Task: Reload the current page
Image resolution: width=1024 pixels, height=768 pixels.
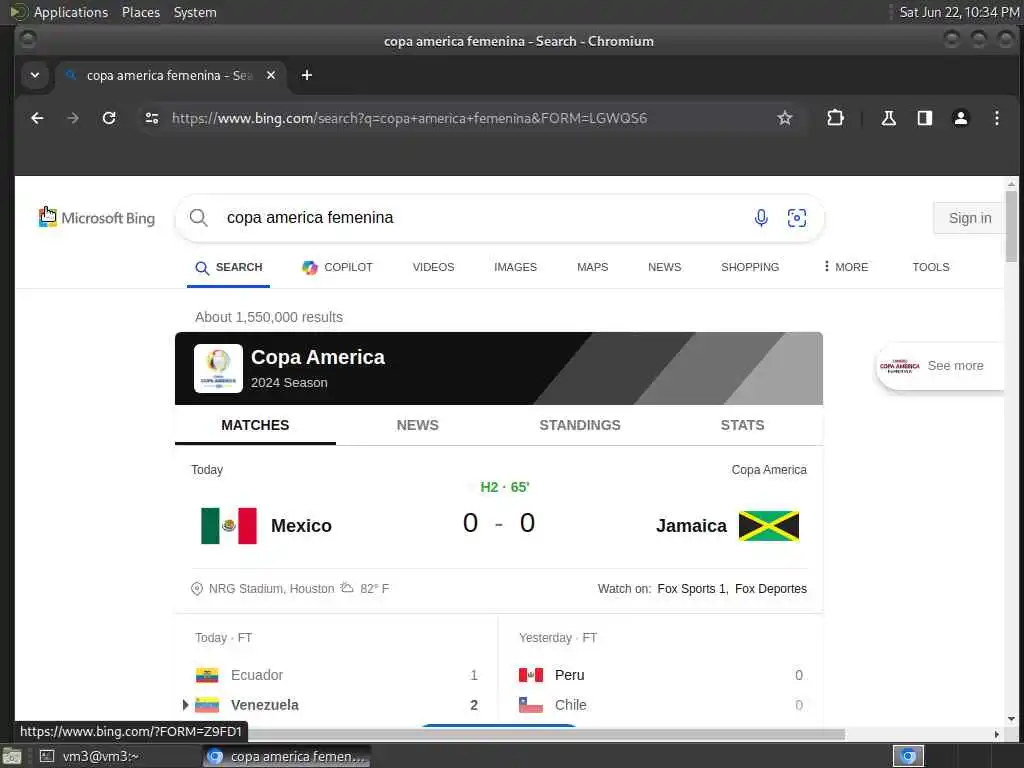Action: coord(109,118)
